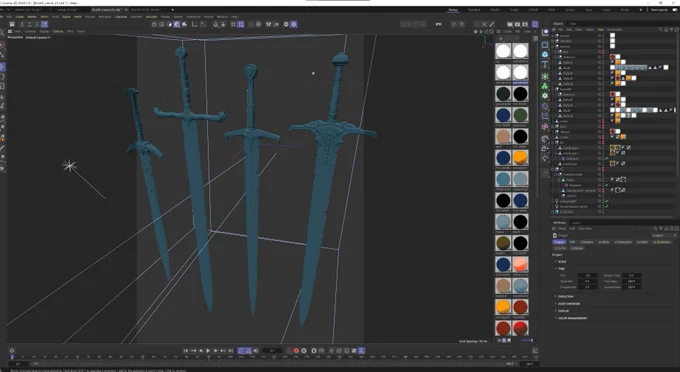Click the Y axis lock icon
This screenshot has height=372, width=680.
(x=29, y=24)
